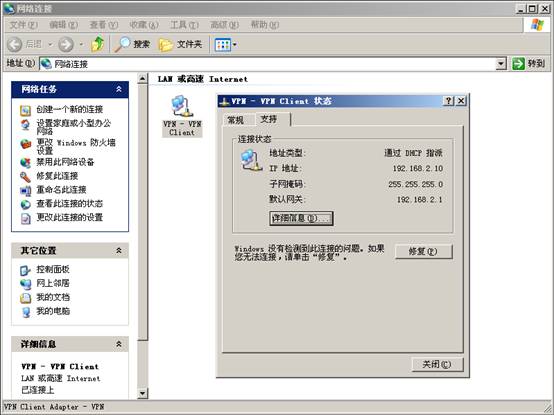Click default gateway value 192.168.2.1
This screenshot has height=415, width=554.
point(419,200)
